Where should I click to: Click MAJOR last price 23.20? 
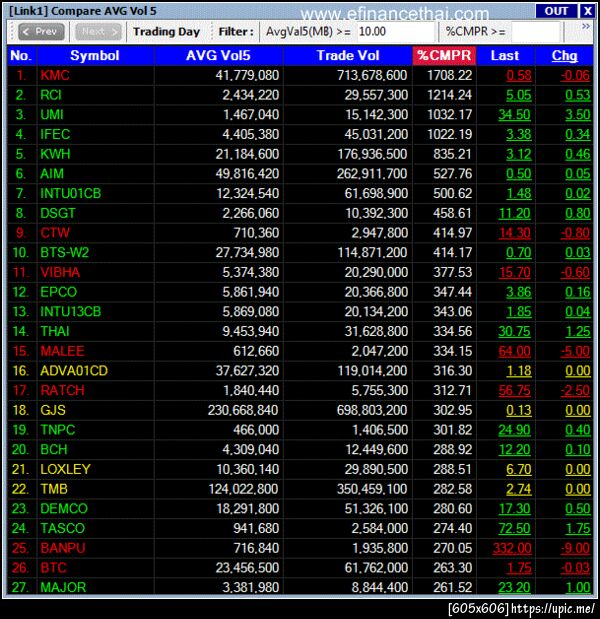(x=515, y=588)
